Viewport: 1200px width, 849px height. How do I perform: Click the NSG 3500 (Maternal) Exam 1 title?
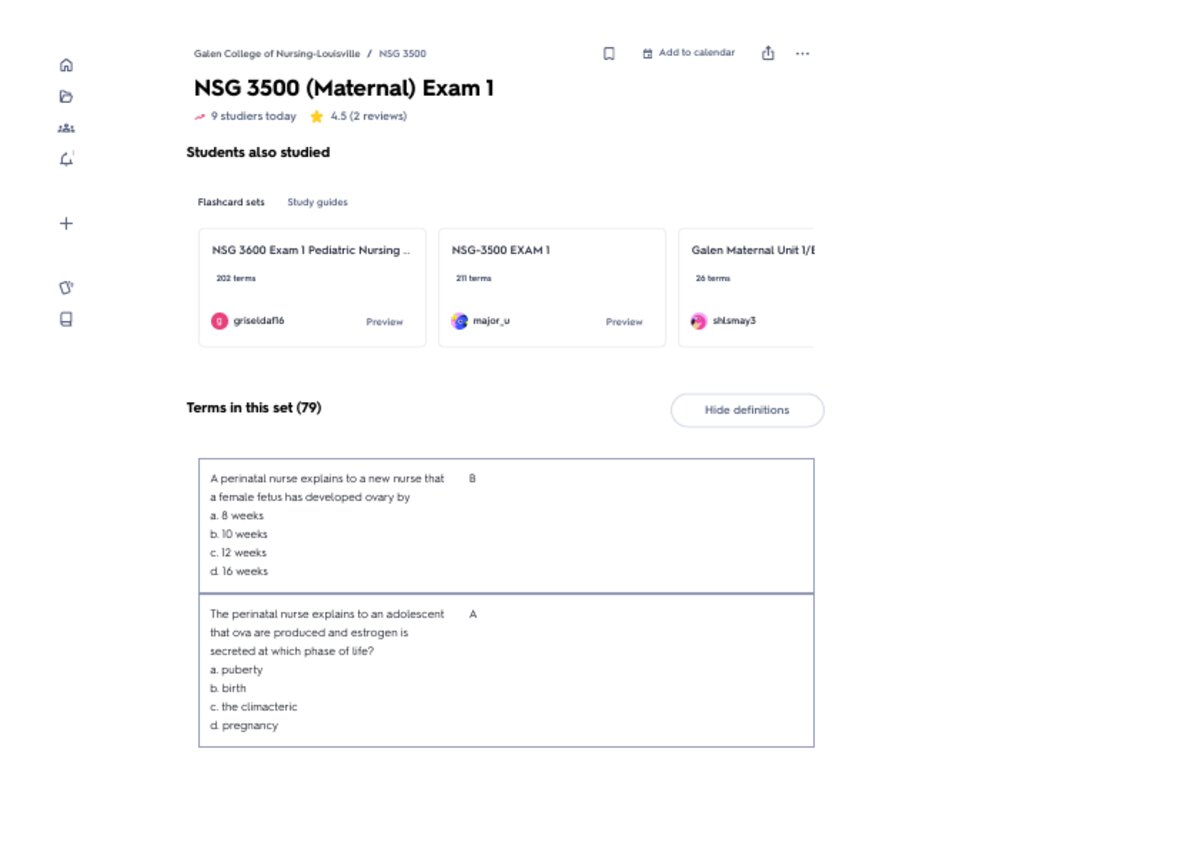click(344, 88)
